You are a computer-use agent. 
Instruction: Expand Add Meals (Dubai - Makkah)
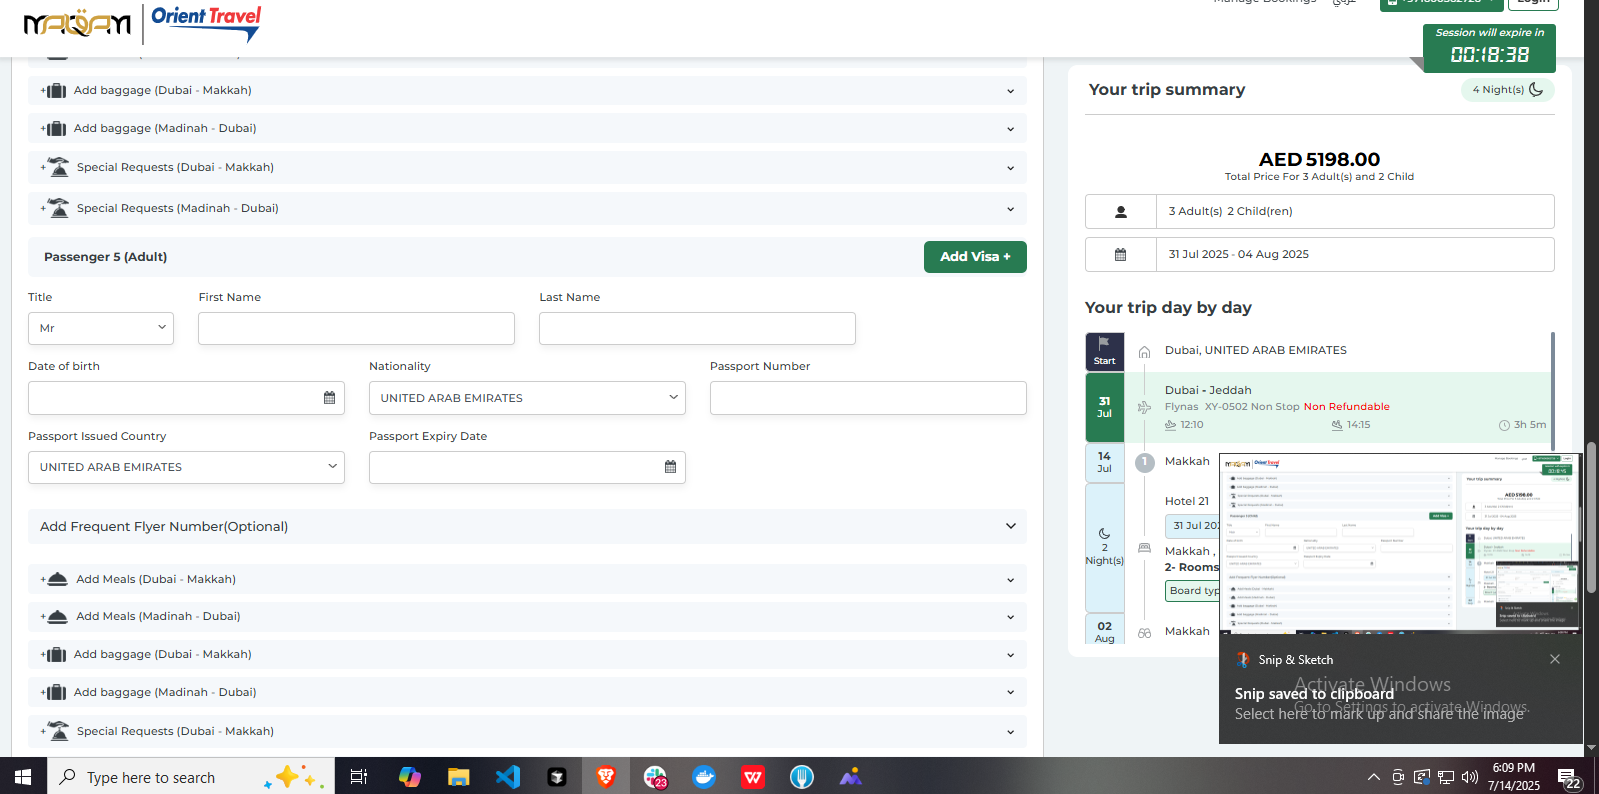[527, 579]
